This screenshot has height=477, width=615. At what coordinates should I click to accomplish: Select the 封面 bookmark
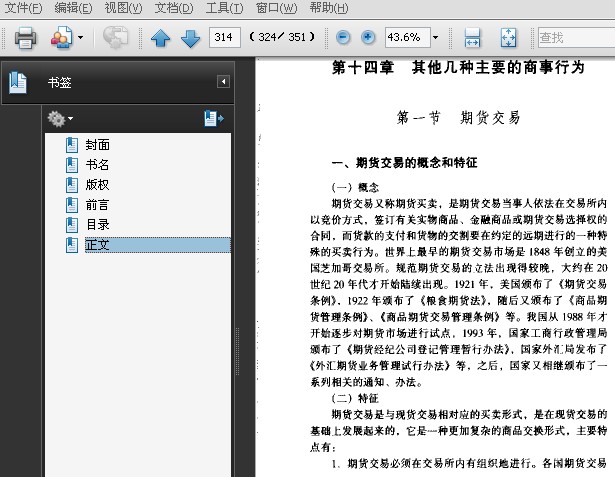[98, 145]
